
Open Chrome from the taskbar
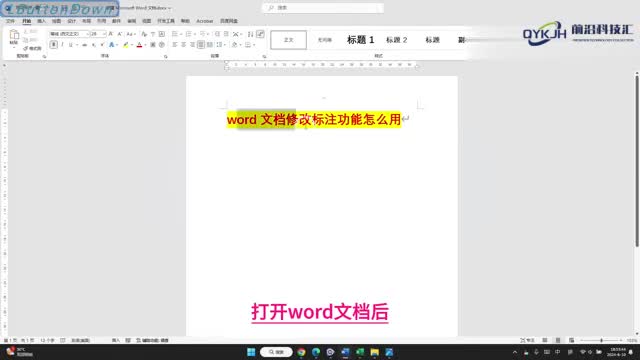(301, 352)
